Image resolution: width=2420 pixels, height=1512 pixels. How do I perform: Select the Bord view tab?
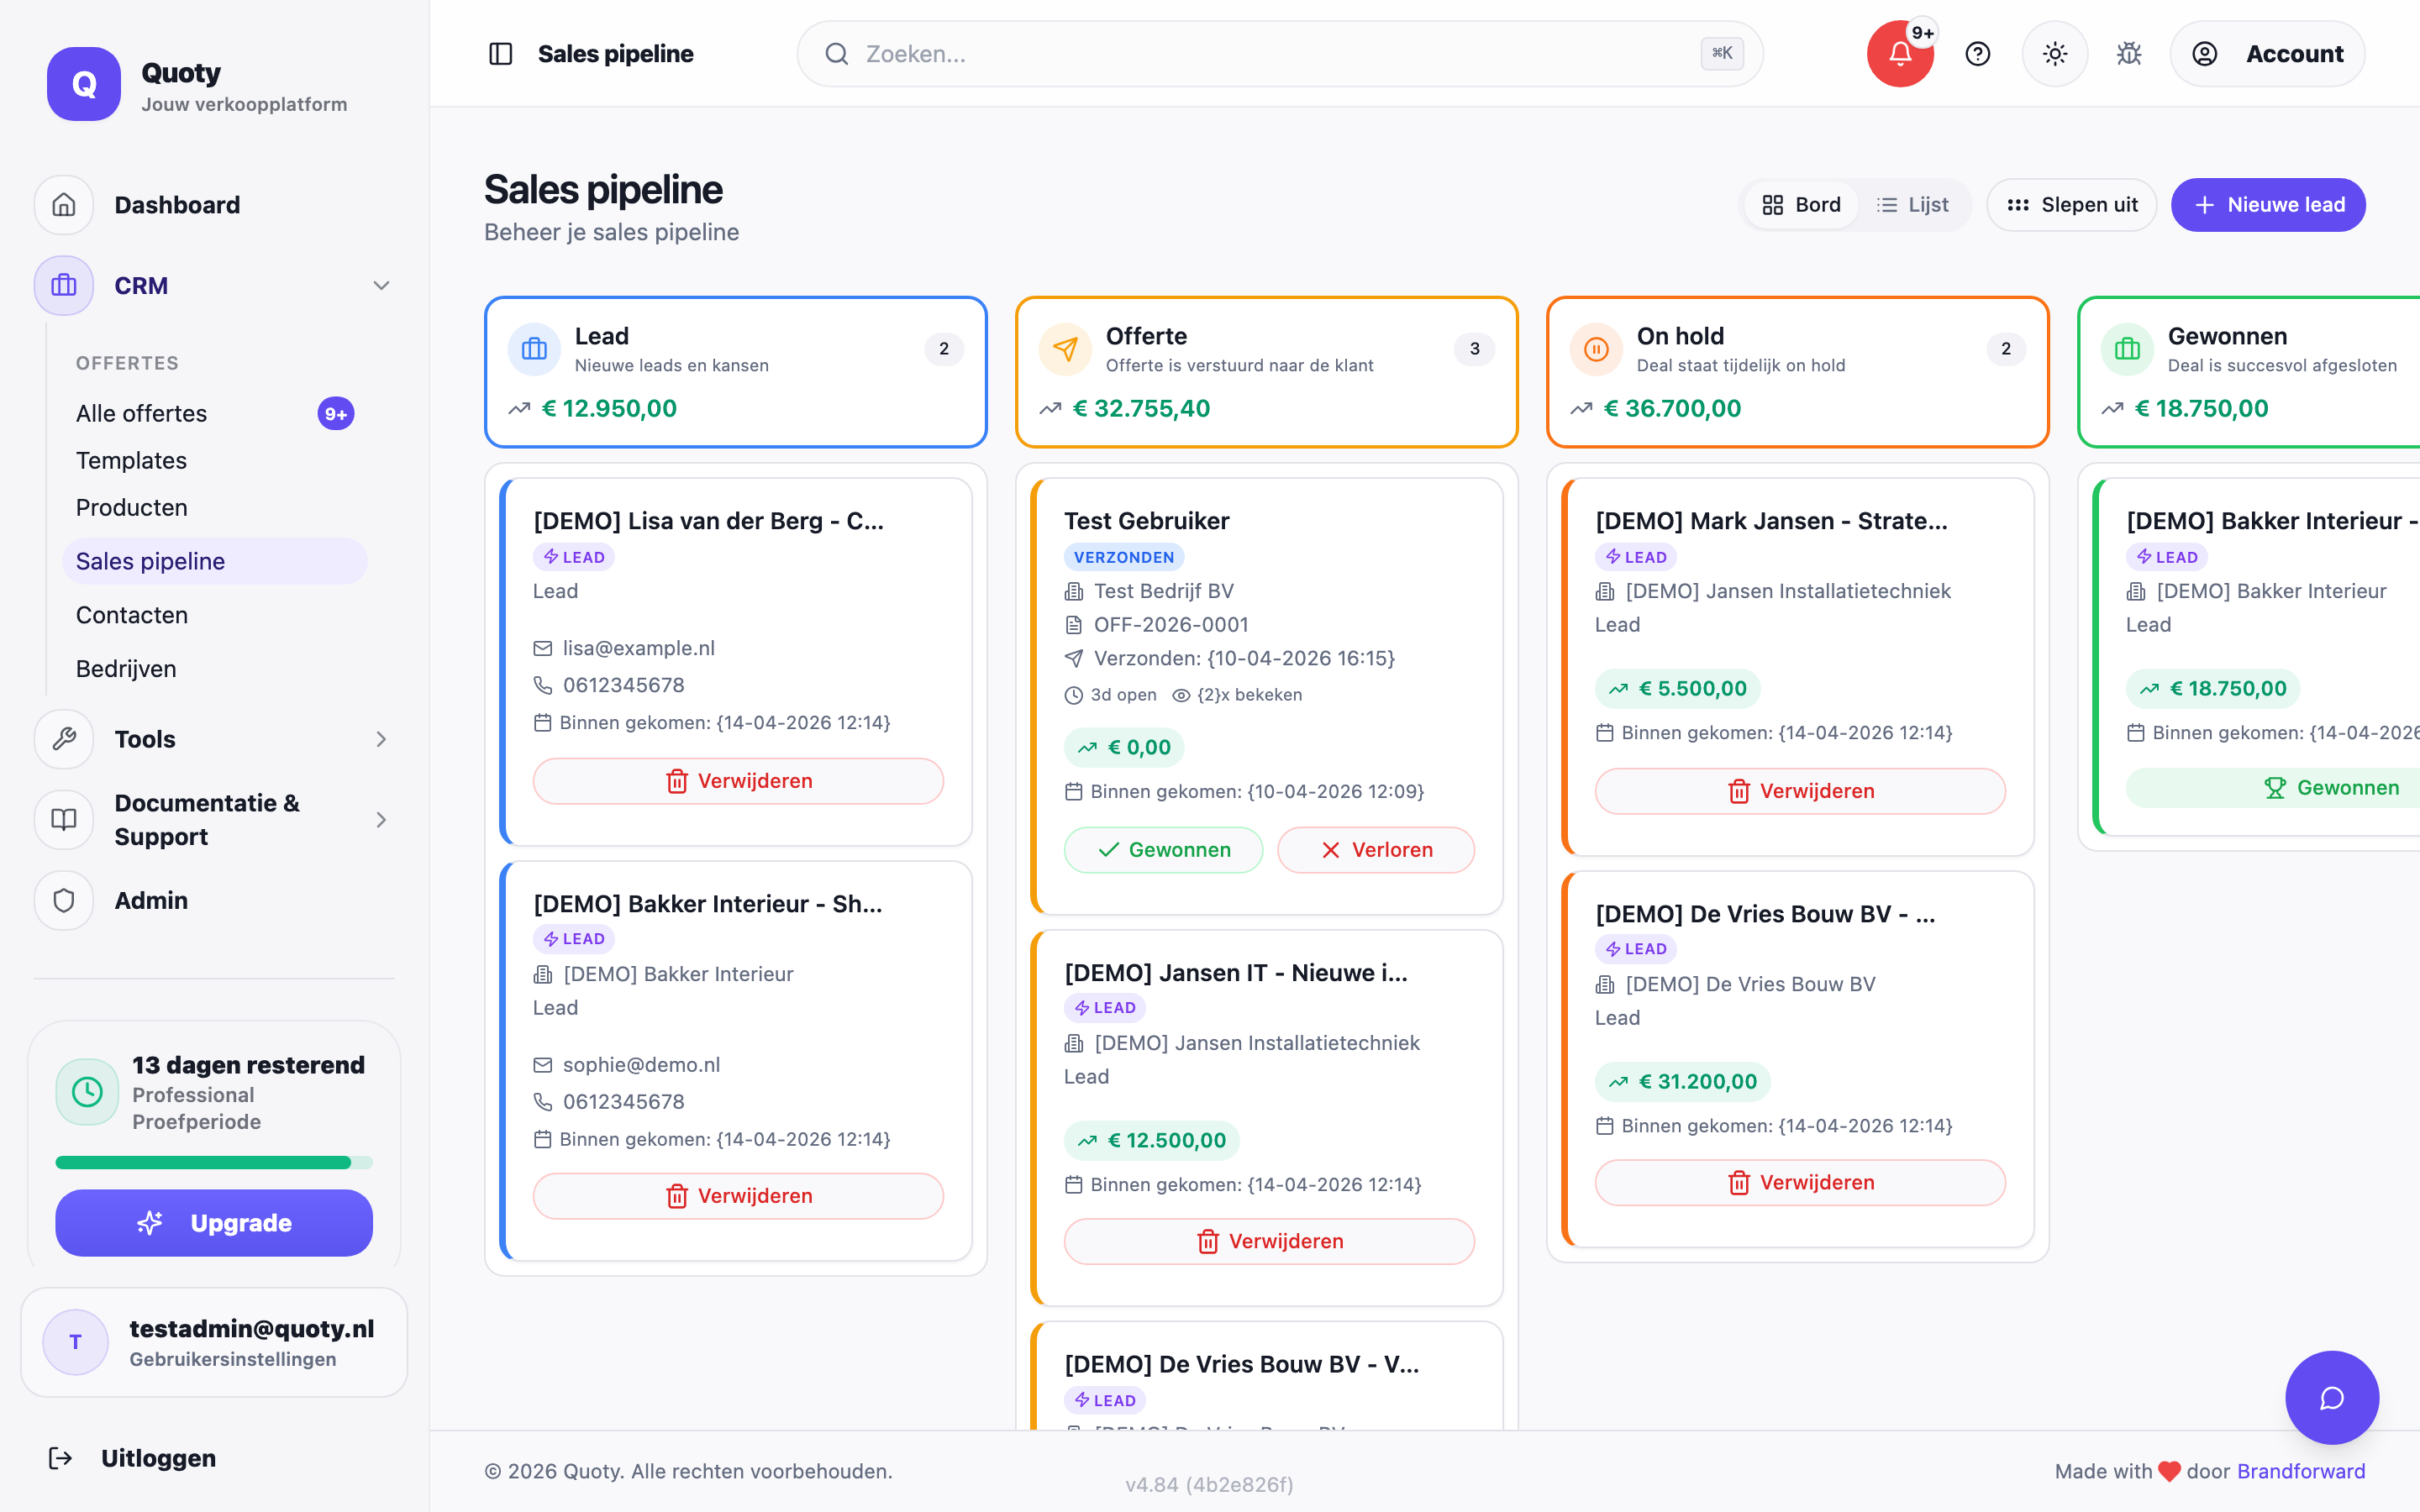1800,204
